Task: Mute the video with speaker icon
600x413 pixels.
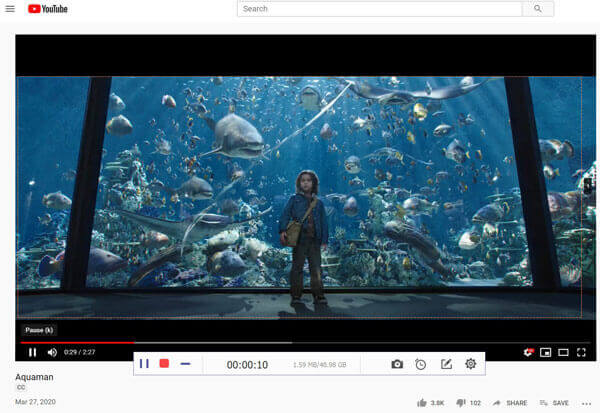Action: pos(52,352)
